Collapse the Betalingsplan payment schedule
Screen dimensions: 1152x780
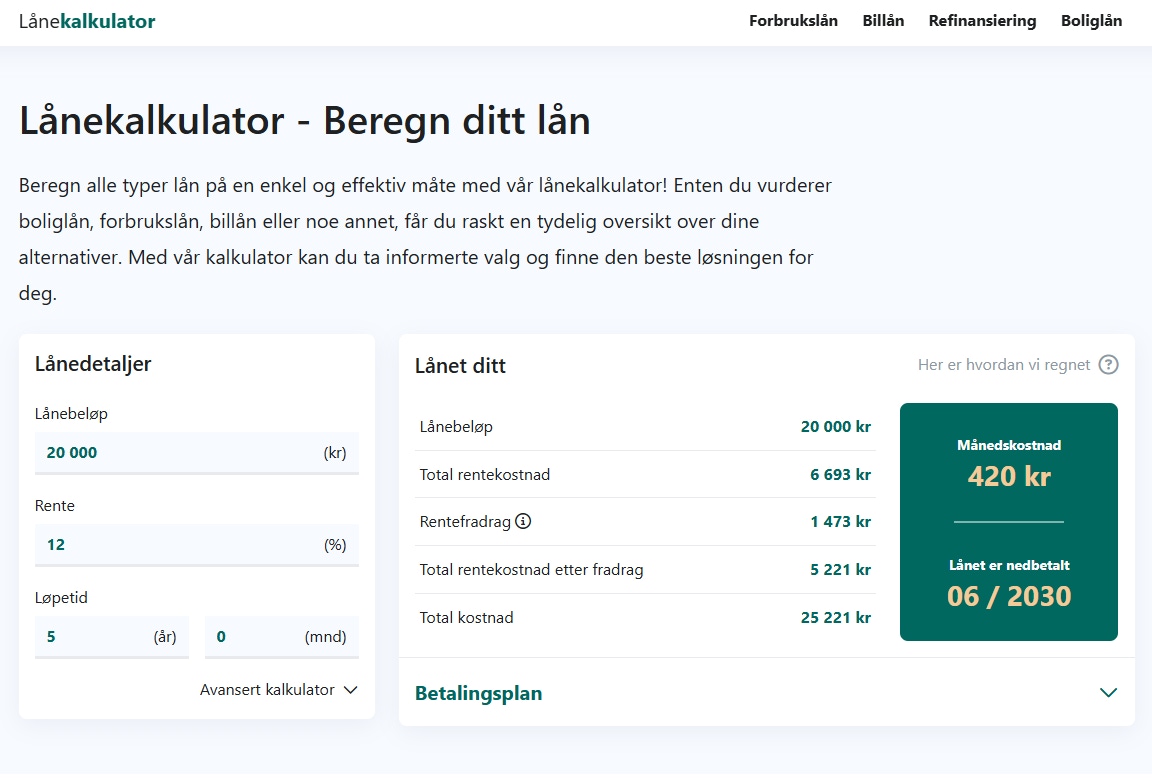(x=1108, y=692)
